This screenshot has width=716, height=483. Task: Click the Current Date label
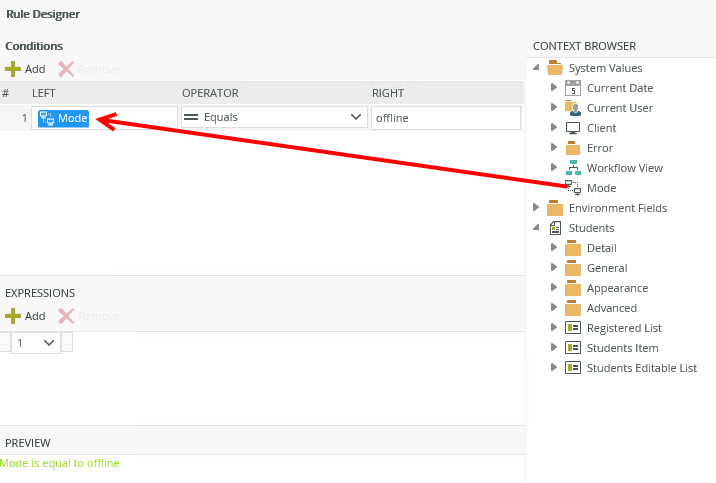(620, 88)
